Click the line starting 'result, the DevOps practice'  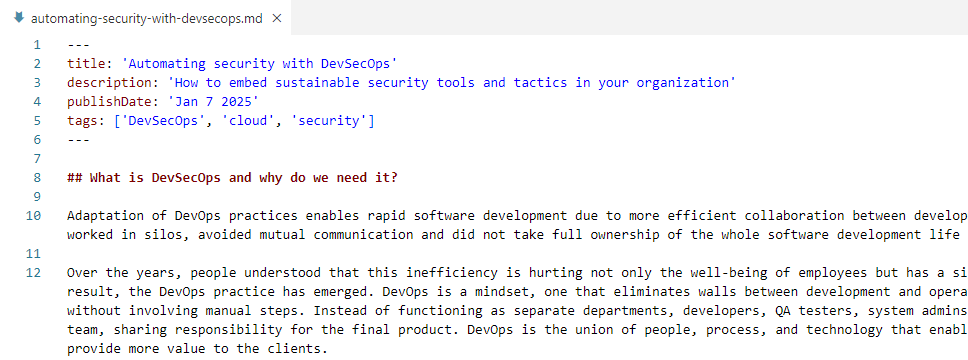[x=517, y=292]
